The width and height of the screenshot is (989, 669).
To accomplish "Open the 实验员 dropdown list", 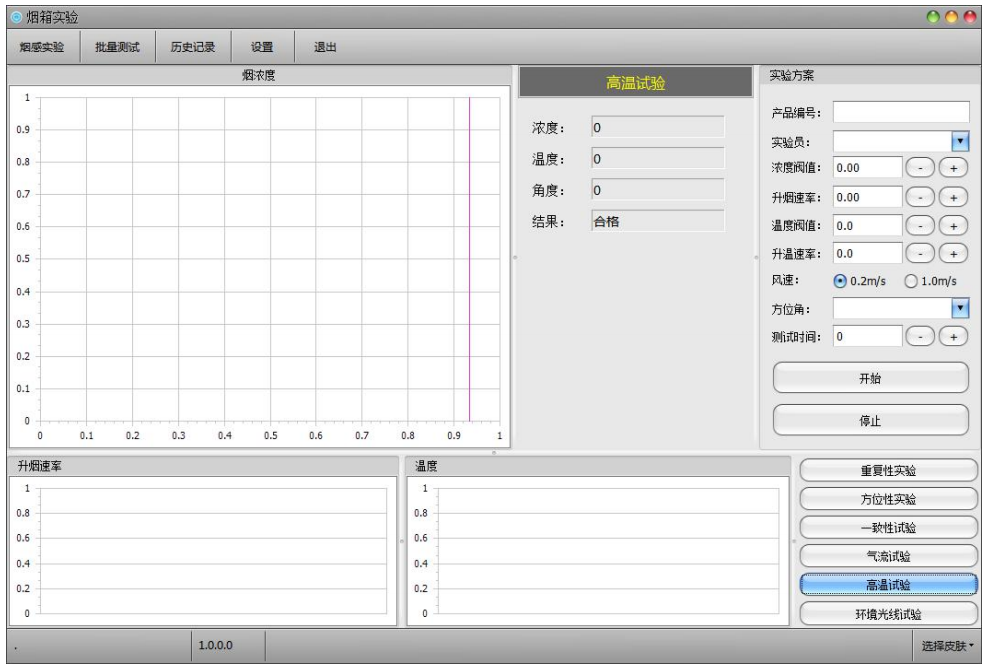I will (x=961, y=141).
